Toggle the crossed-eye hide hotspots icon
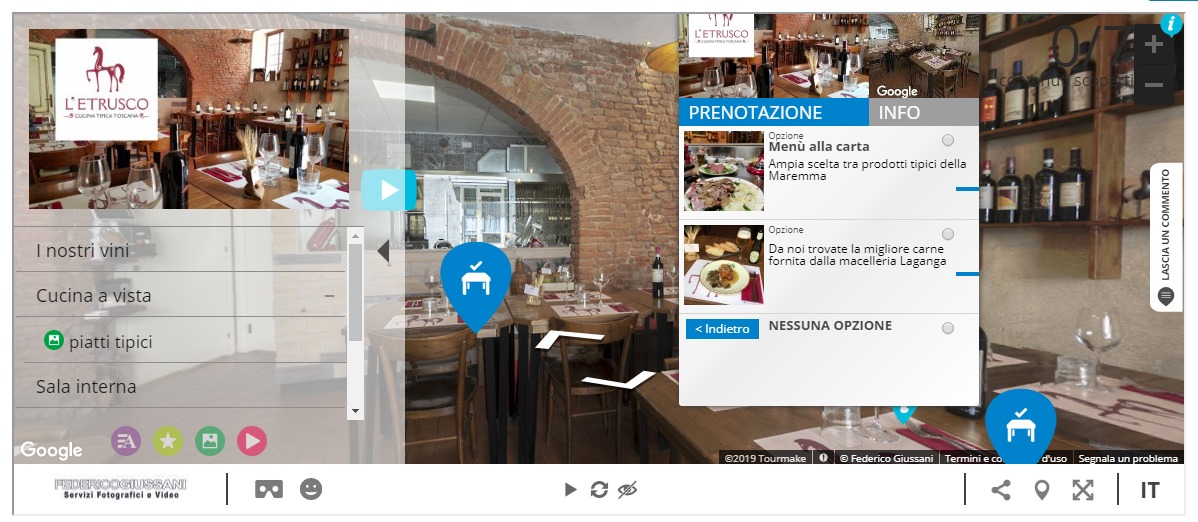Screen dimensions: 1198x522 point(627,490)
